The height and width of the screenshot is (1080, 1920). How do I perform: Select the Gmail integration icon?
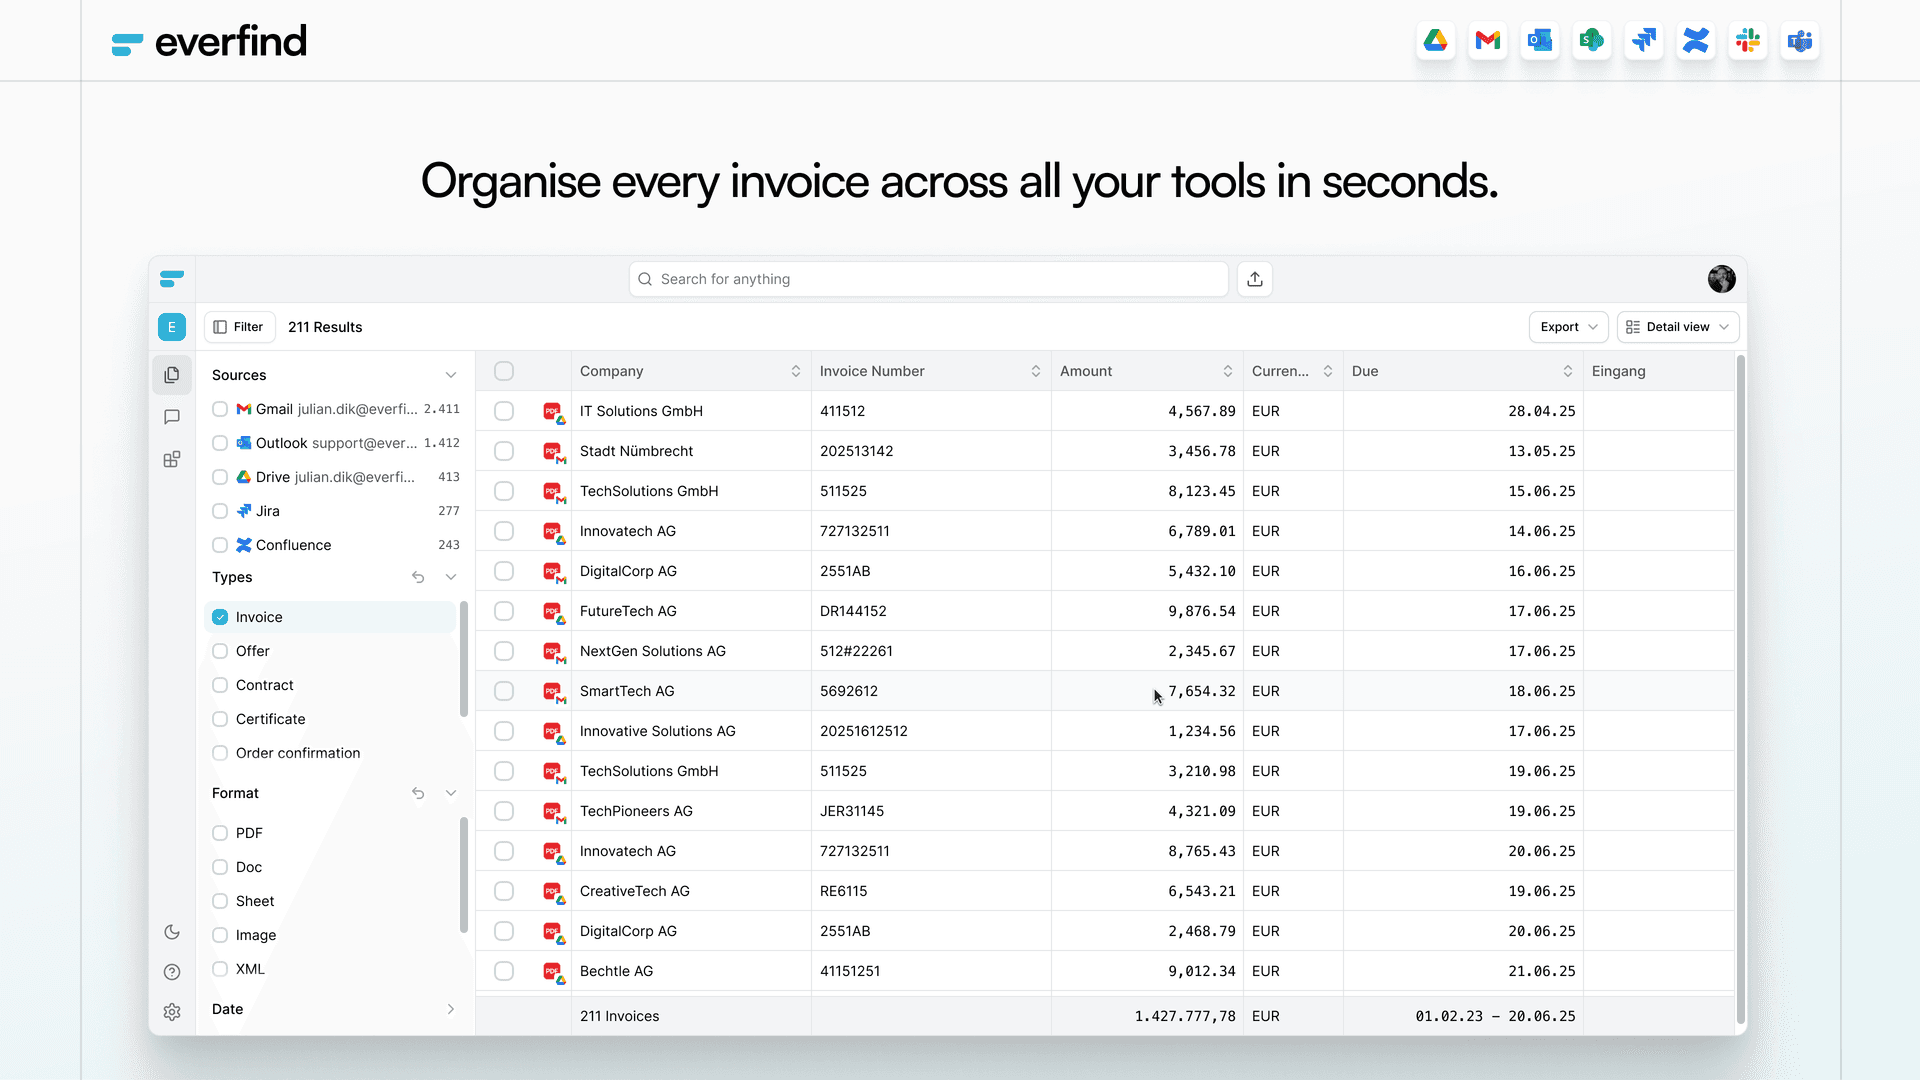(1487, 40)
